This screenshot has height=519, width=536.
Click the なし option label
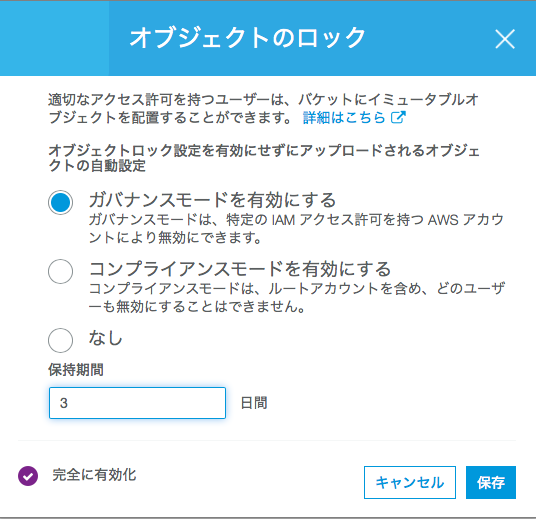[105, 338]
